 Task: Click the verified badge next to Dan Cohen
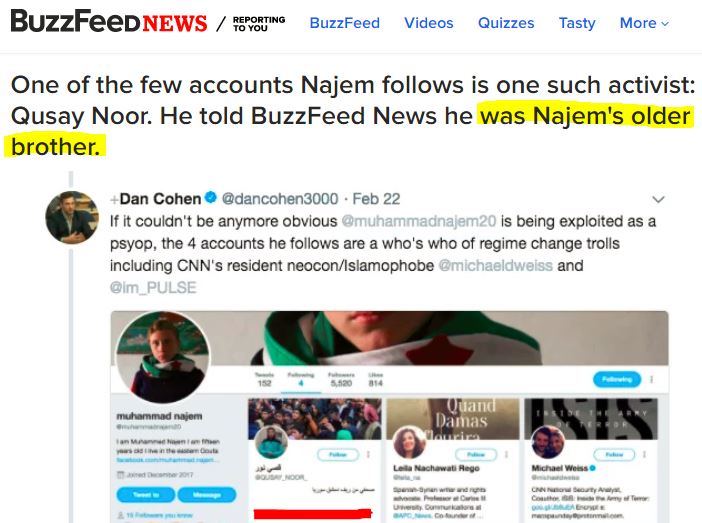[x=211, y=199]
